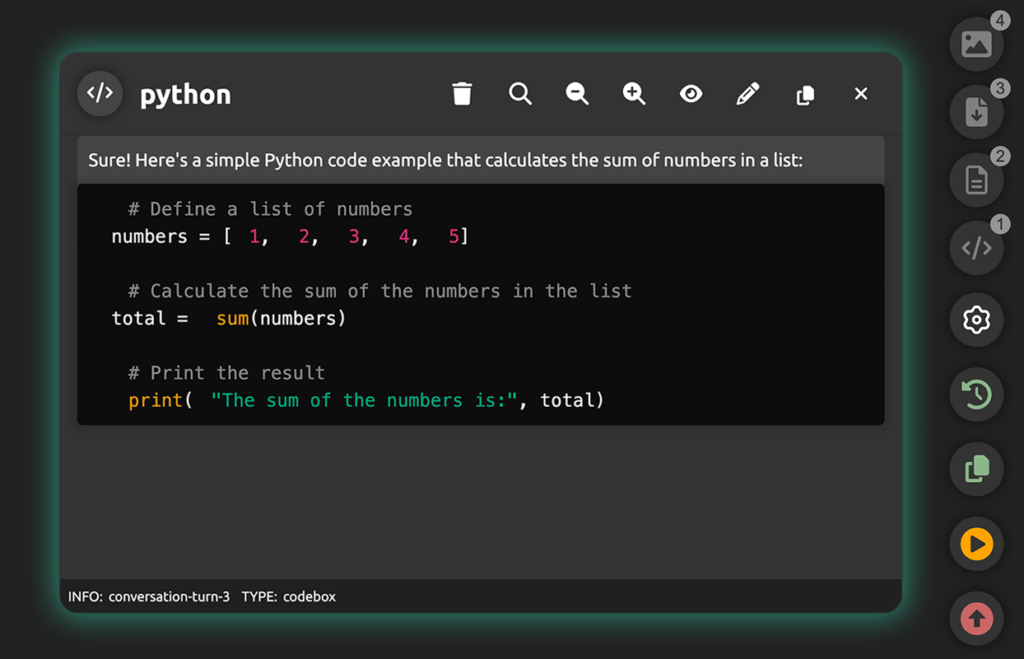Click code line 'numbers = [1, 2, 3, 4, 5]'
Image resolution: width=1024 pixels, height=659 pixels.
point(290,236)
